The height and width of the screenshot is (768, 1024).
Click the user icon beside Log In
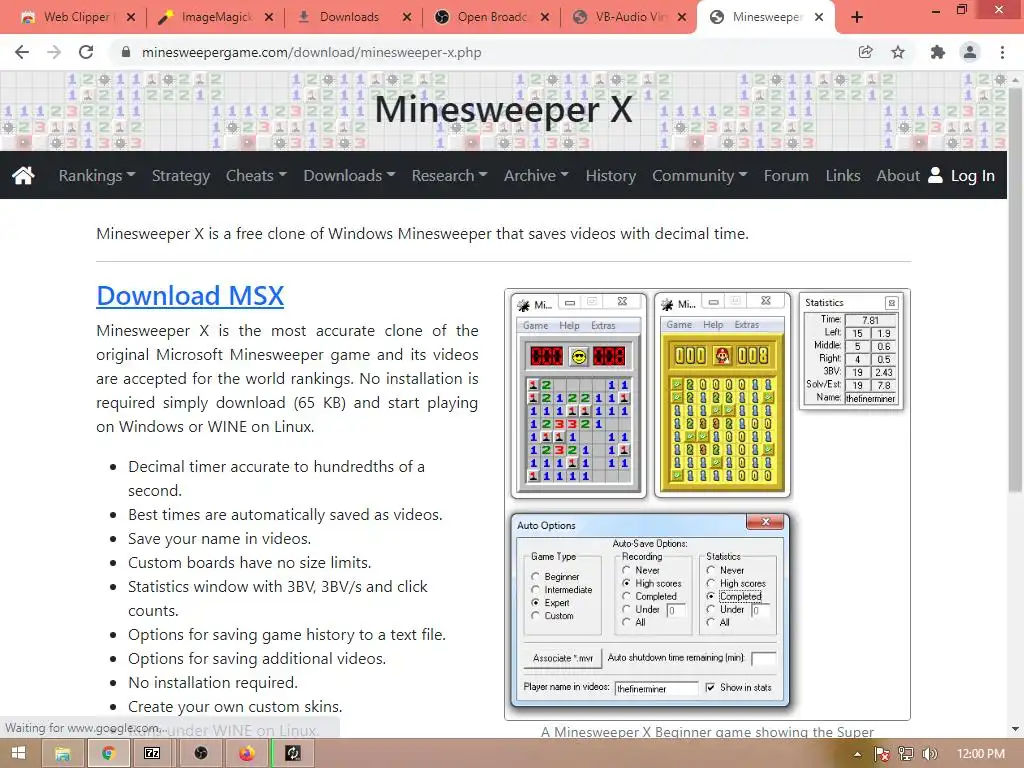pyautogui.click(x=935, y=175)
